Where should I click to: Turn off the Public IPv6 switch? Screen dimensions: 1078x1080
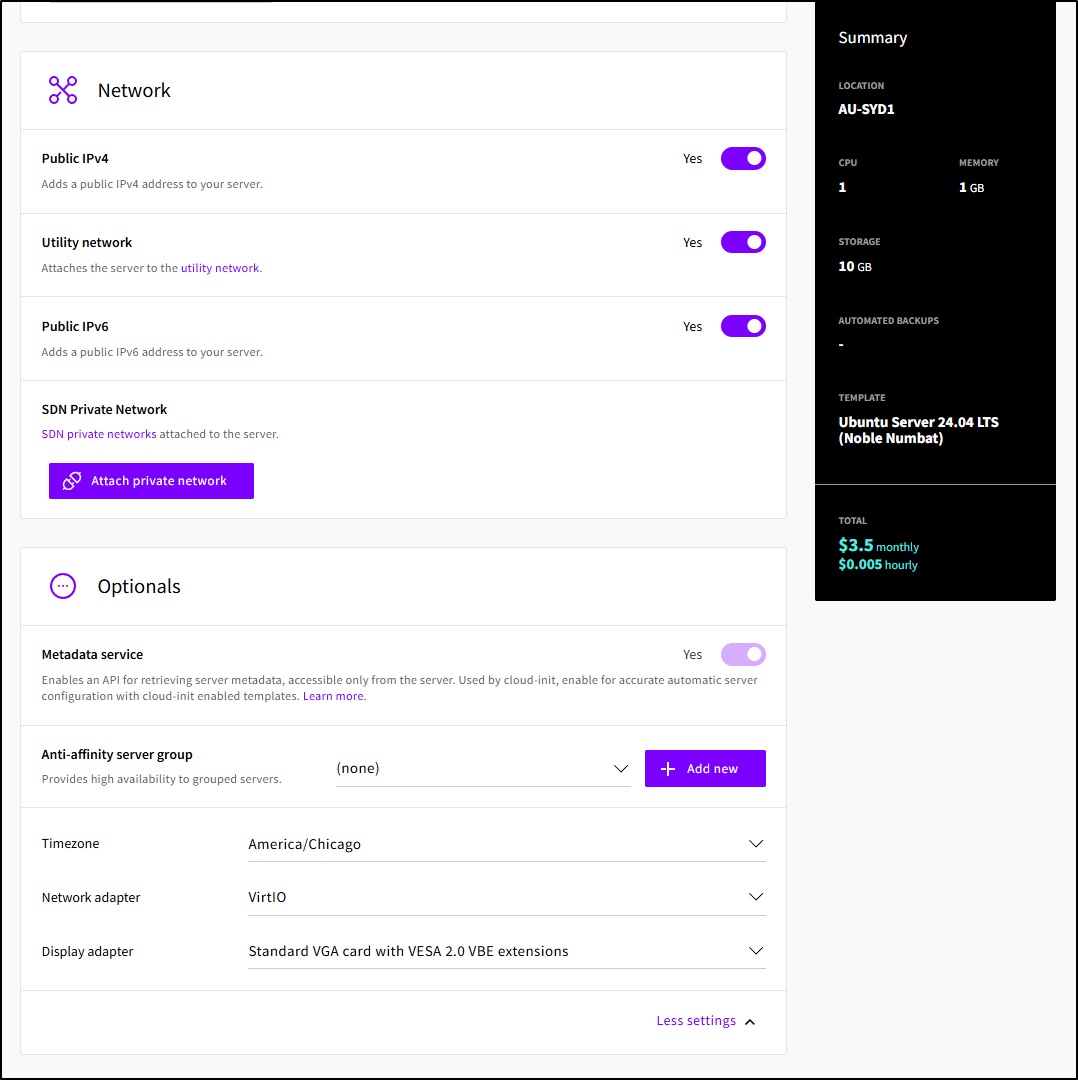pyautogui.click(x=743, y=326)
